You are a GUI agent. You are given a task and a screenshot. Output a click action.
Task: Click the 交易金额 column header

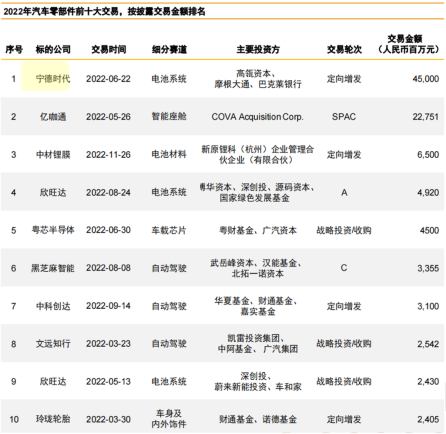pos(408,44)
